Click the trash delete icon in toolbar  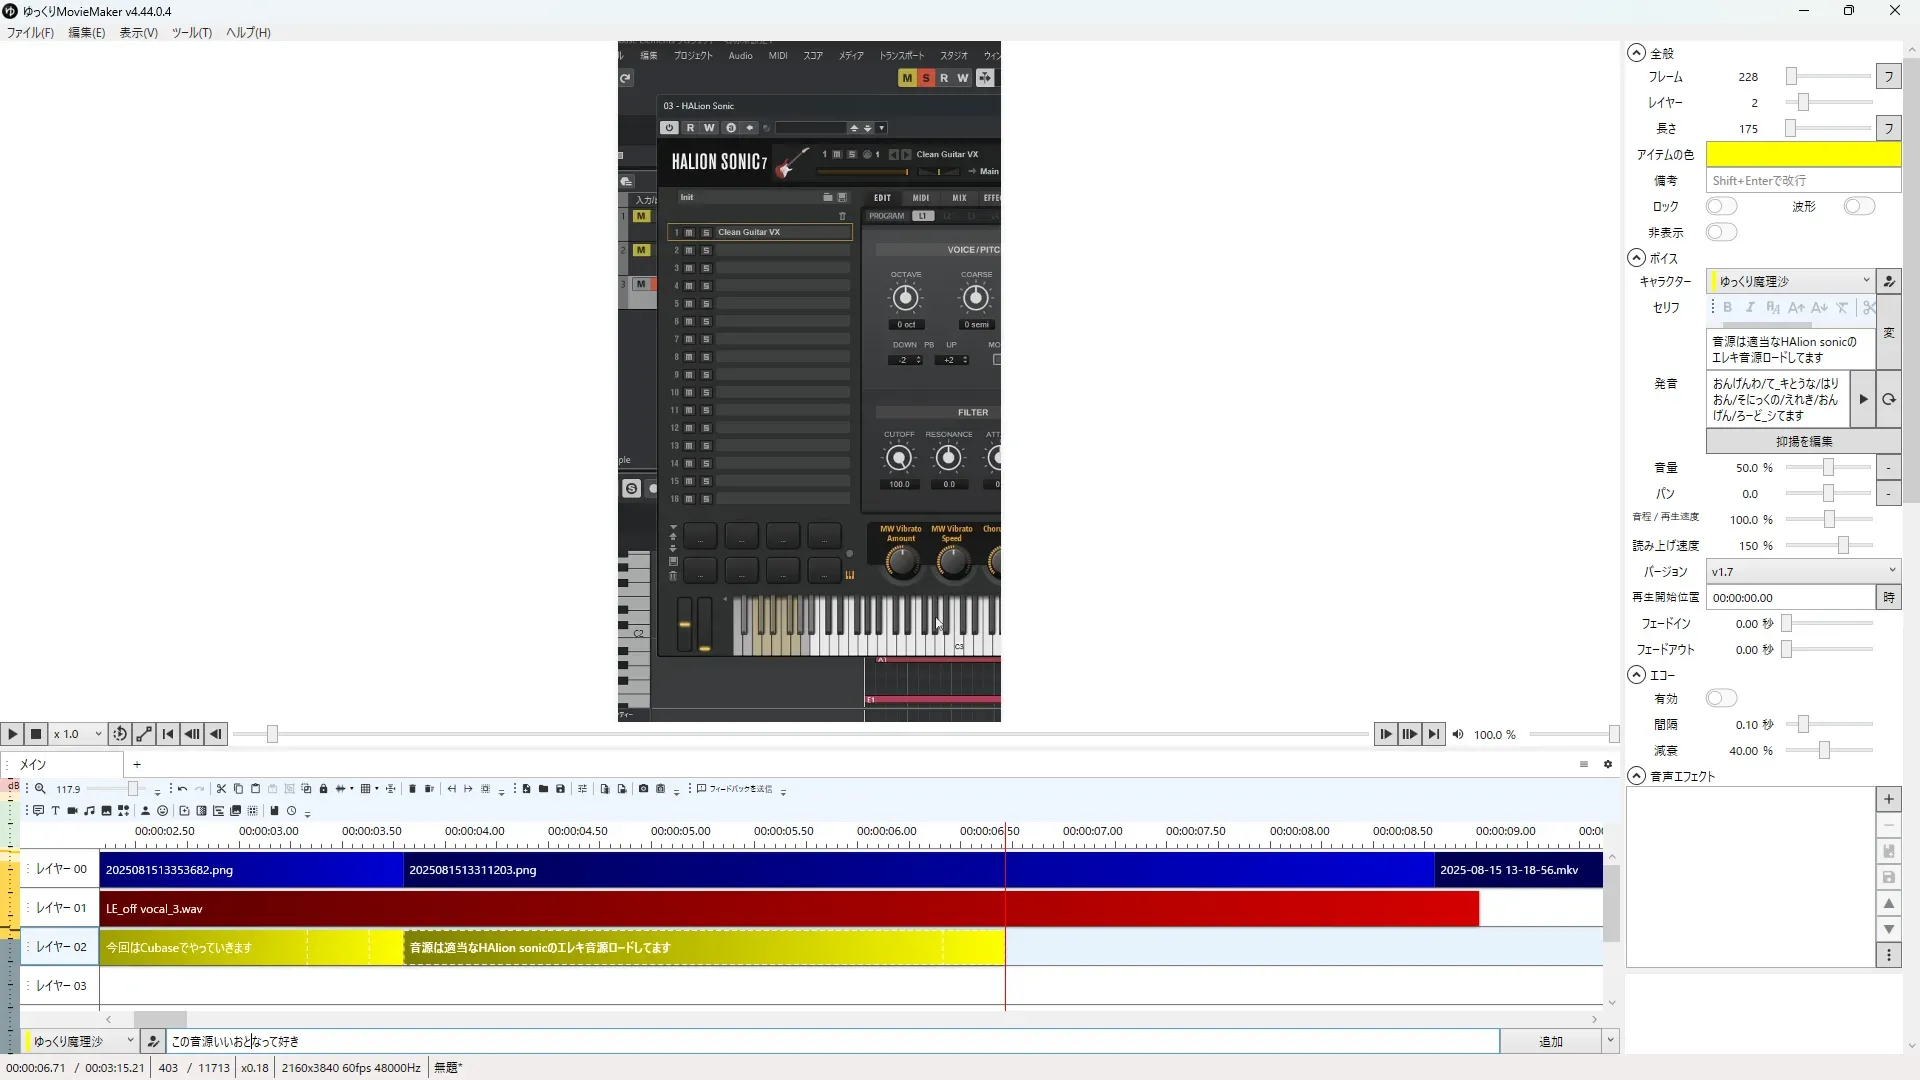coord(412,789)
